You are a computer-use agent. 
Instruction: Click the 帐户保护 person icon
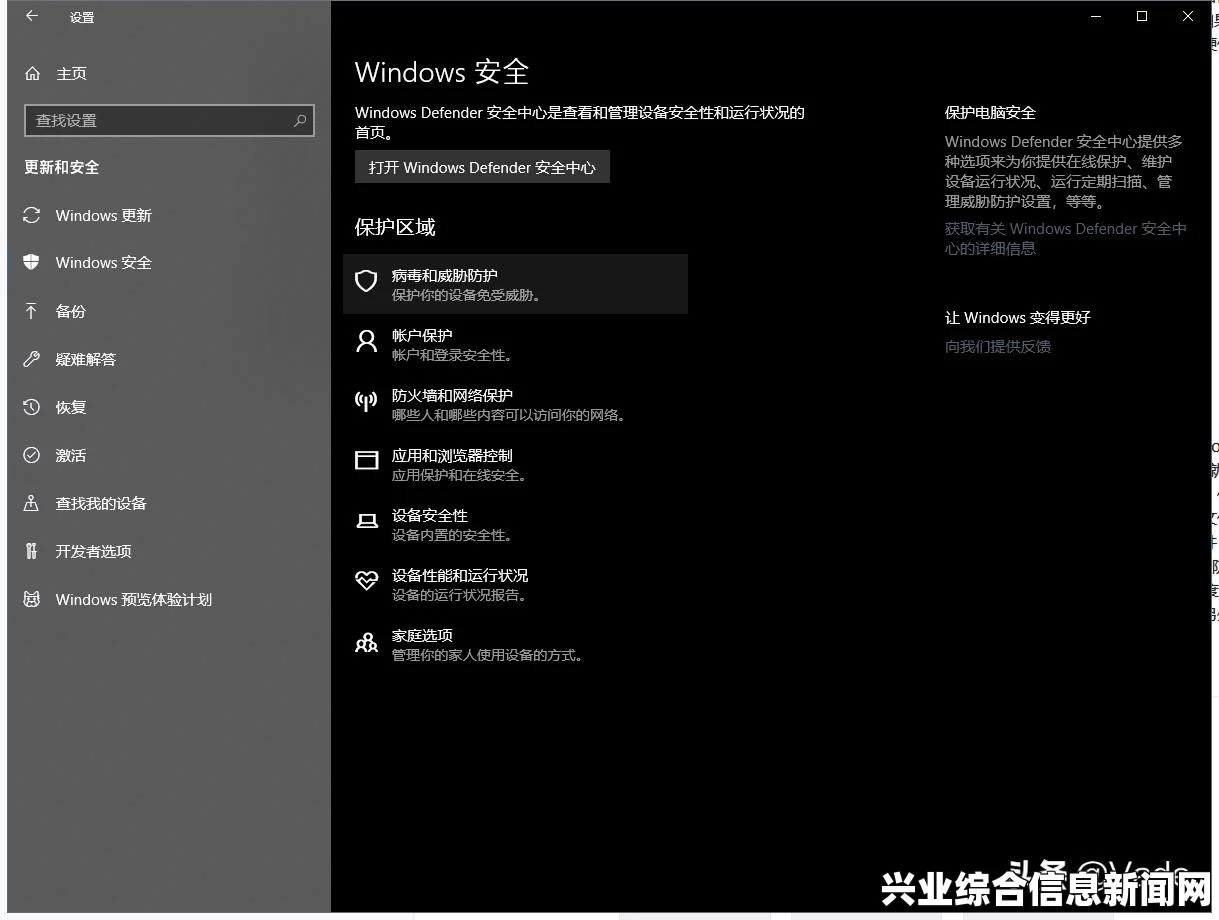tap(367, 341)
